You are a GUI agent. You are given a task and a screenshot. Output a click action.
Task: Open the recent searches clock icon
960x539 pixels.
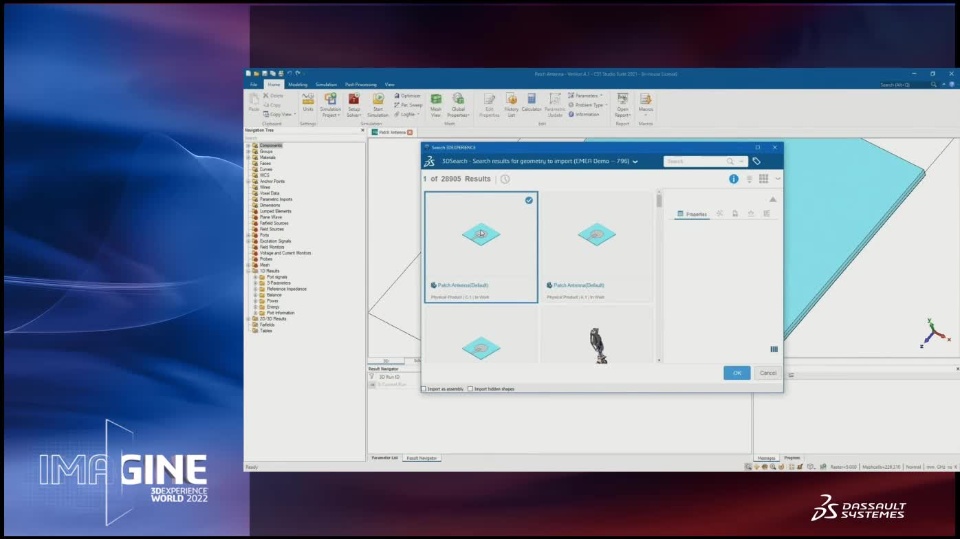pos(505,179)
